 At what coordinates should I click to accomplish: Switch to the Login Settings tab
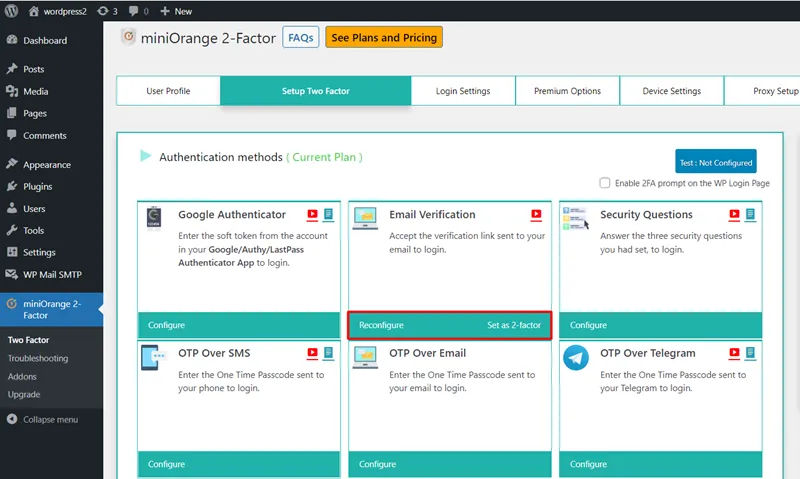tap(463, 91)
